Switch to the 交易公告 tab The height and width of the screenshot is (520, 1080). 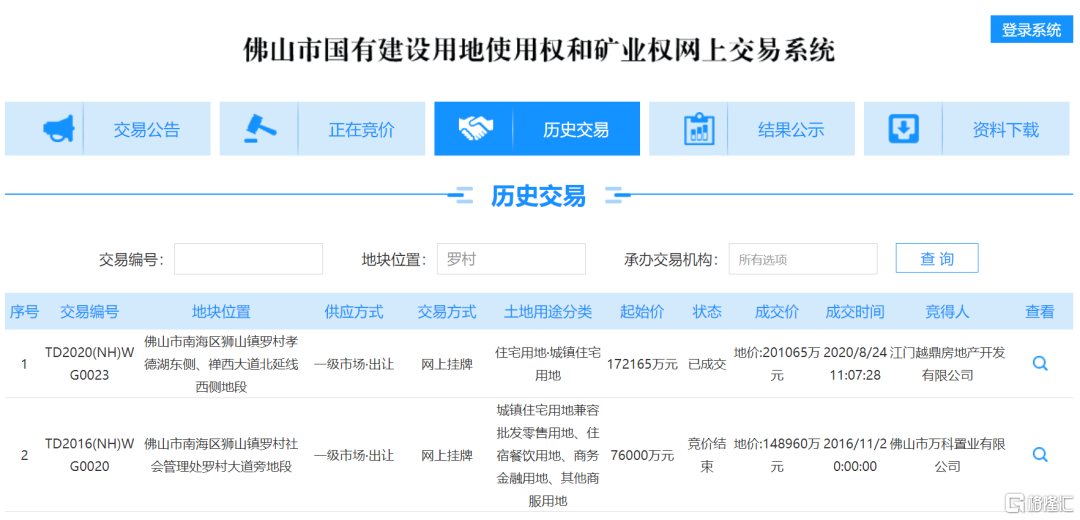click(x=146, y=130)
